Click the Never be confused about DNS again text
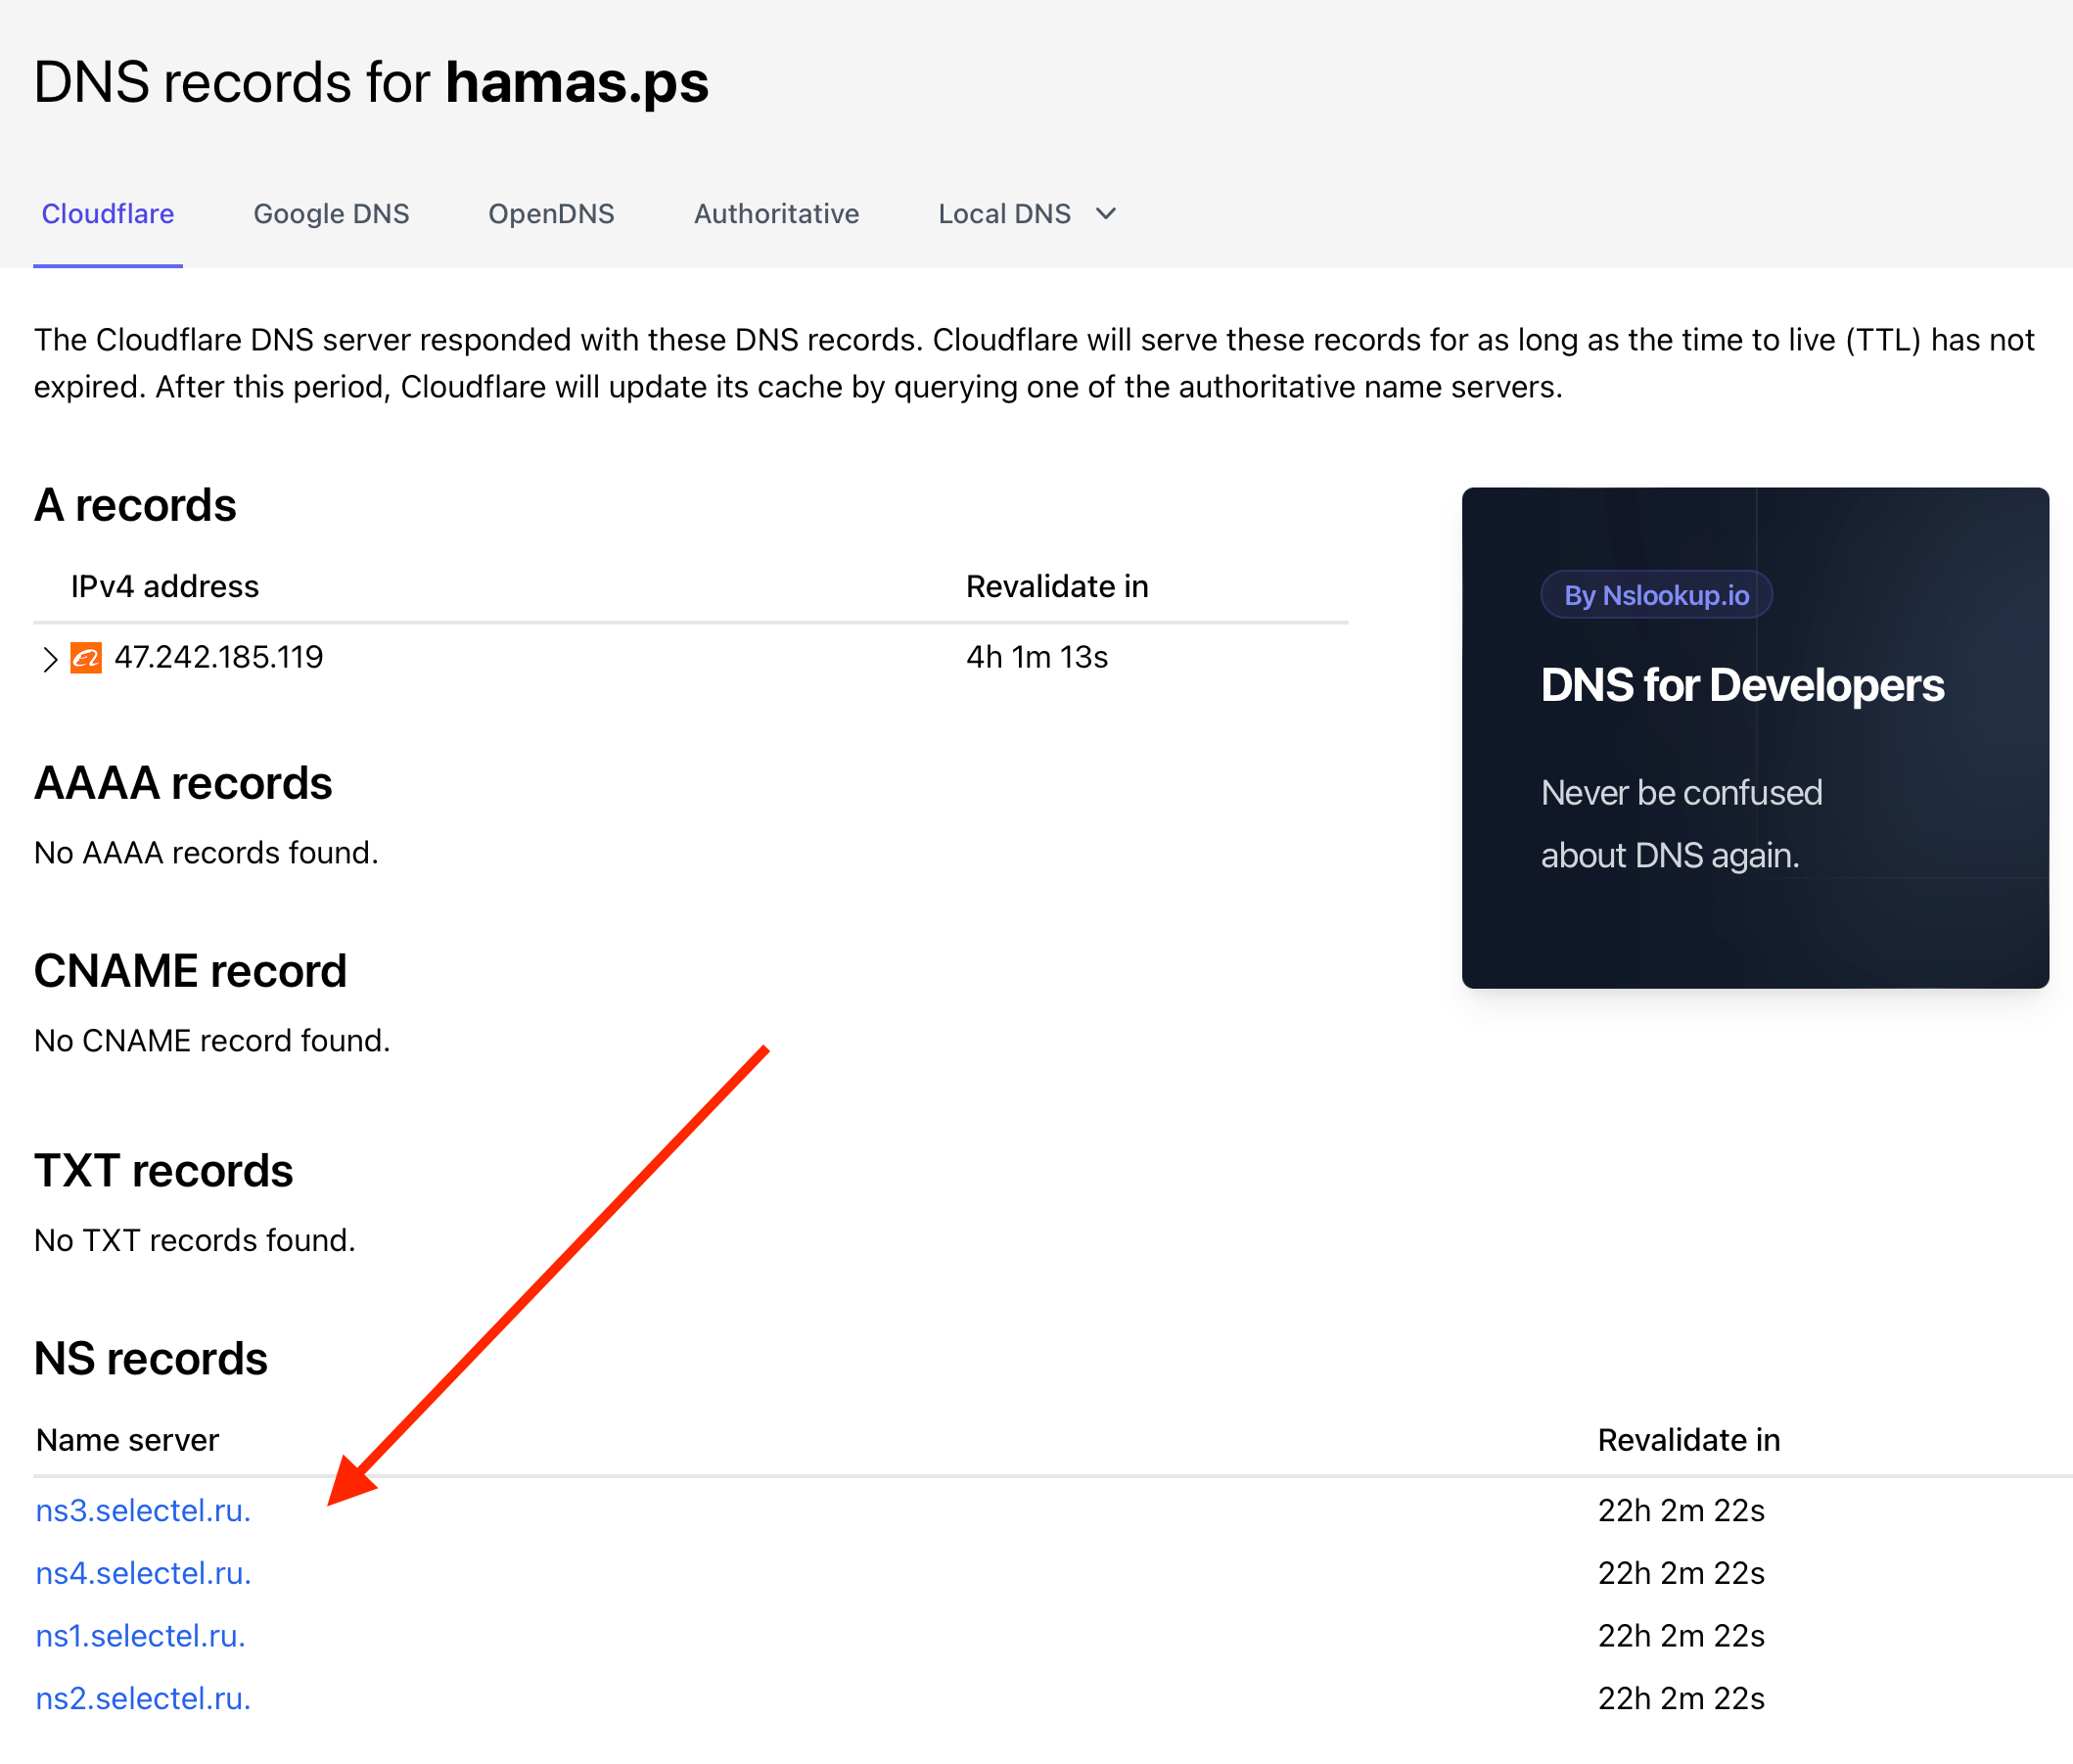Image resolution: width=2073 pixels, height=1764 pixels. click(1682, 824)
